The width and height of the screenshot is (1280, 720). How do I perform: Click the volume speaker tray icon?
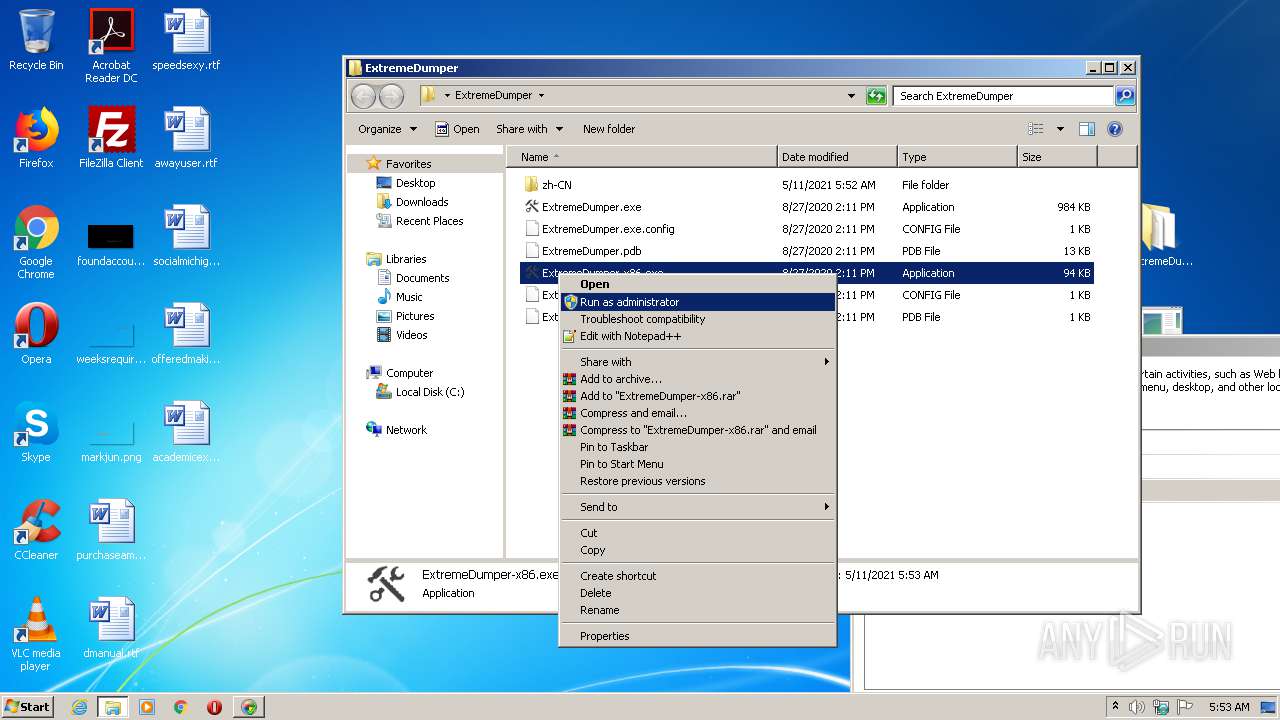(1137, 707)
